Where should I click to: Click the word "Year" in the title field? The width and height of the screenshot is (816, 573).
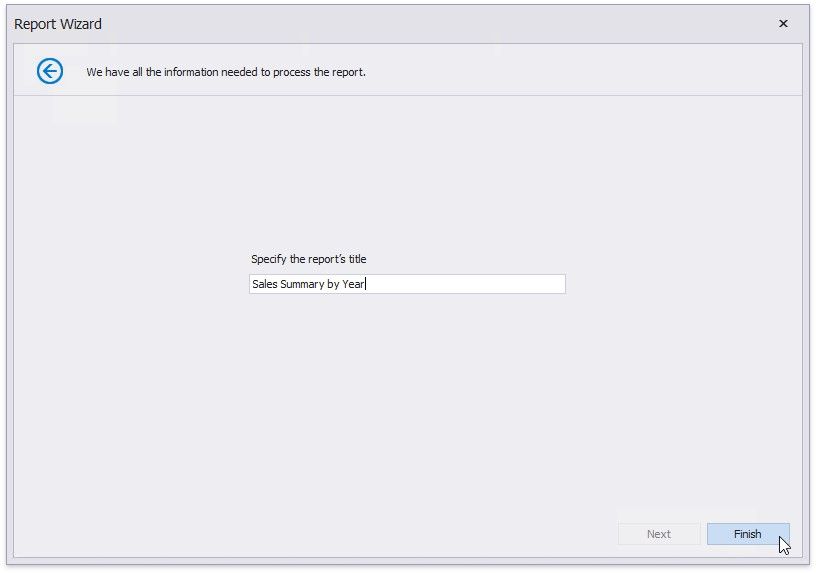(x=353, y=284)
